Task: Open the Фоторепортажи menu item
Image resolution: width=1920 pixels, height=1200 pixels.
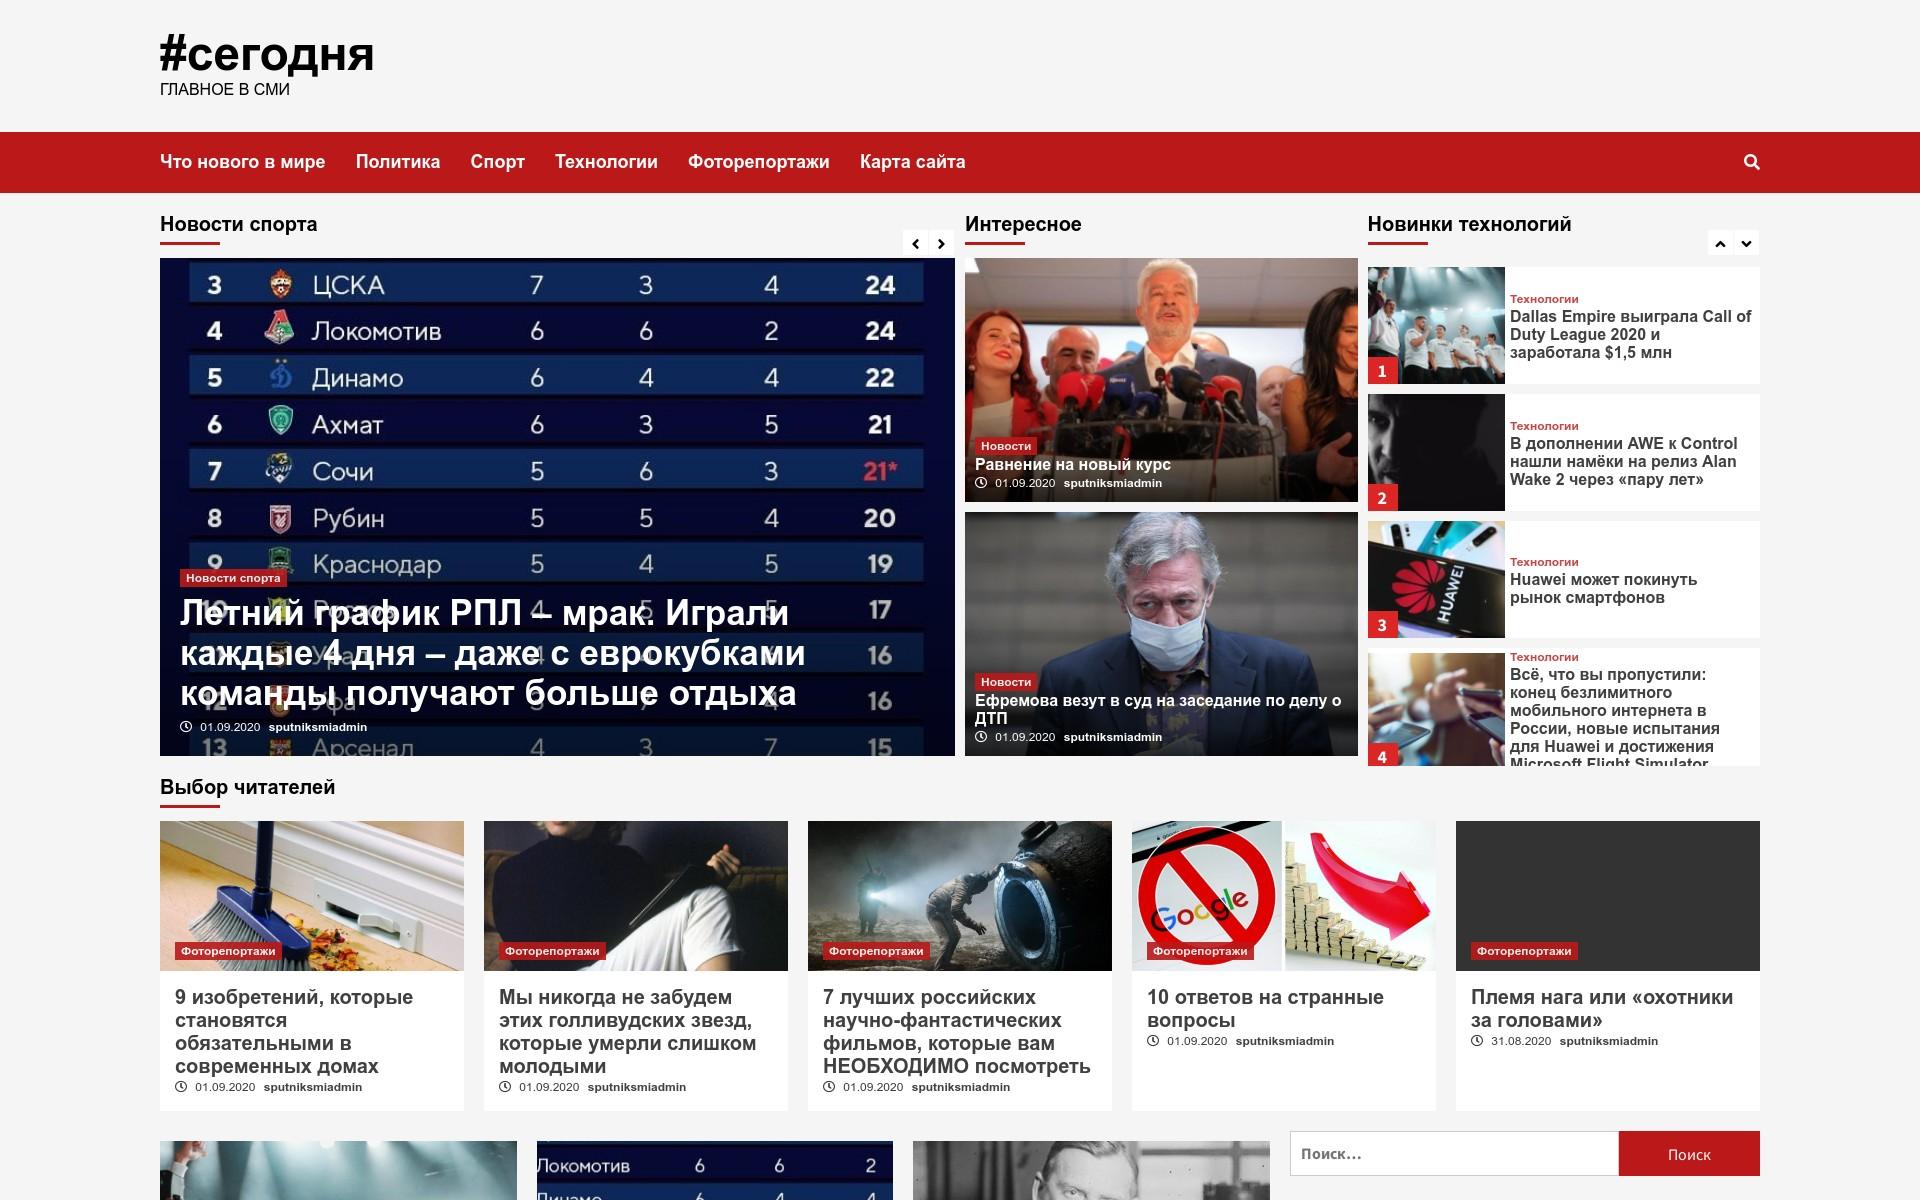Action: (759, 162)
